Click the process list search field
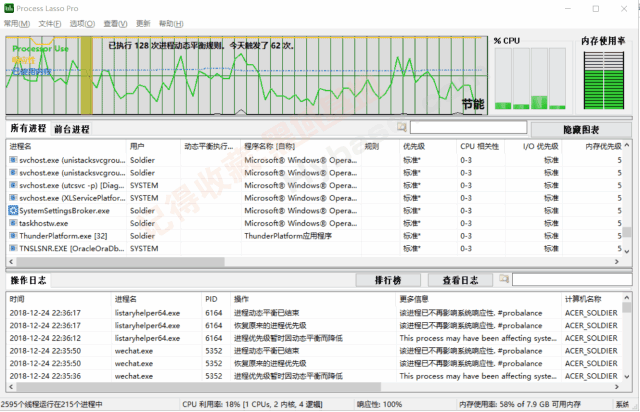The height and width of the screenshot is (412, 640). click(x=468, y=127)
